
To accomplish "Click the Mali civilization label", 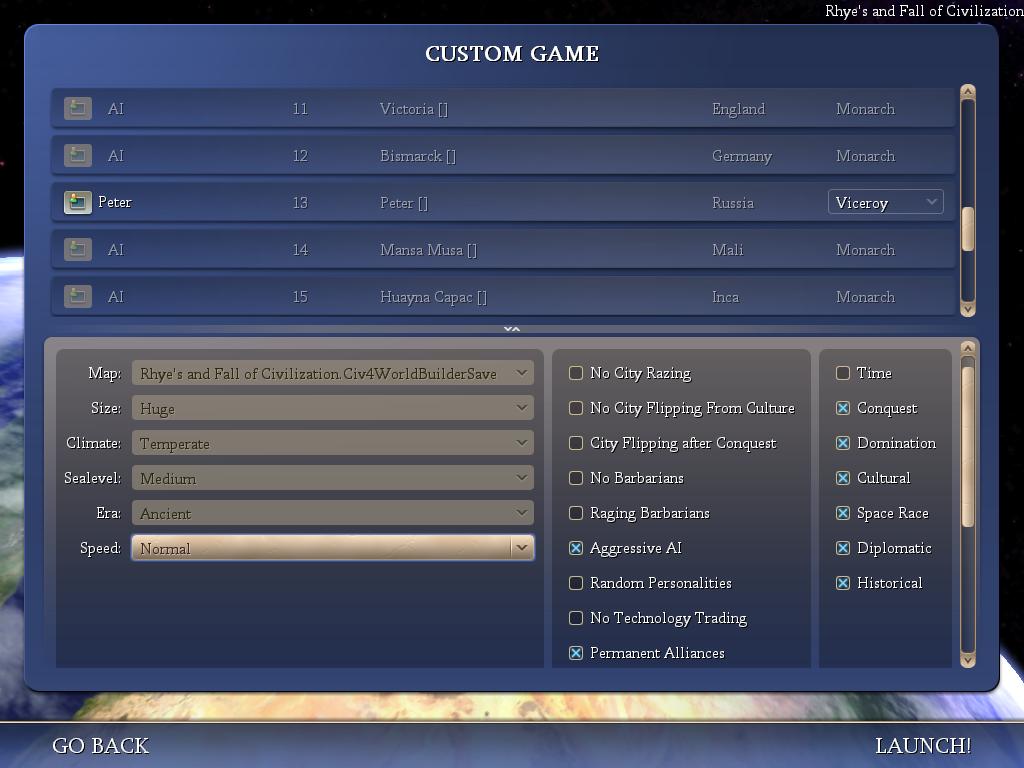I will click(x=728, y=250).
